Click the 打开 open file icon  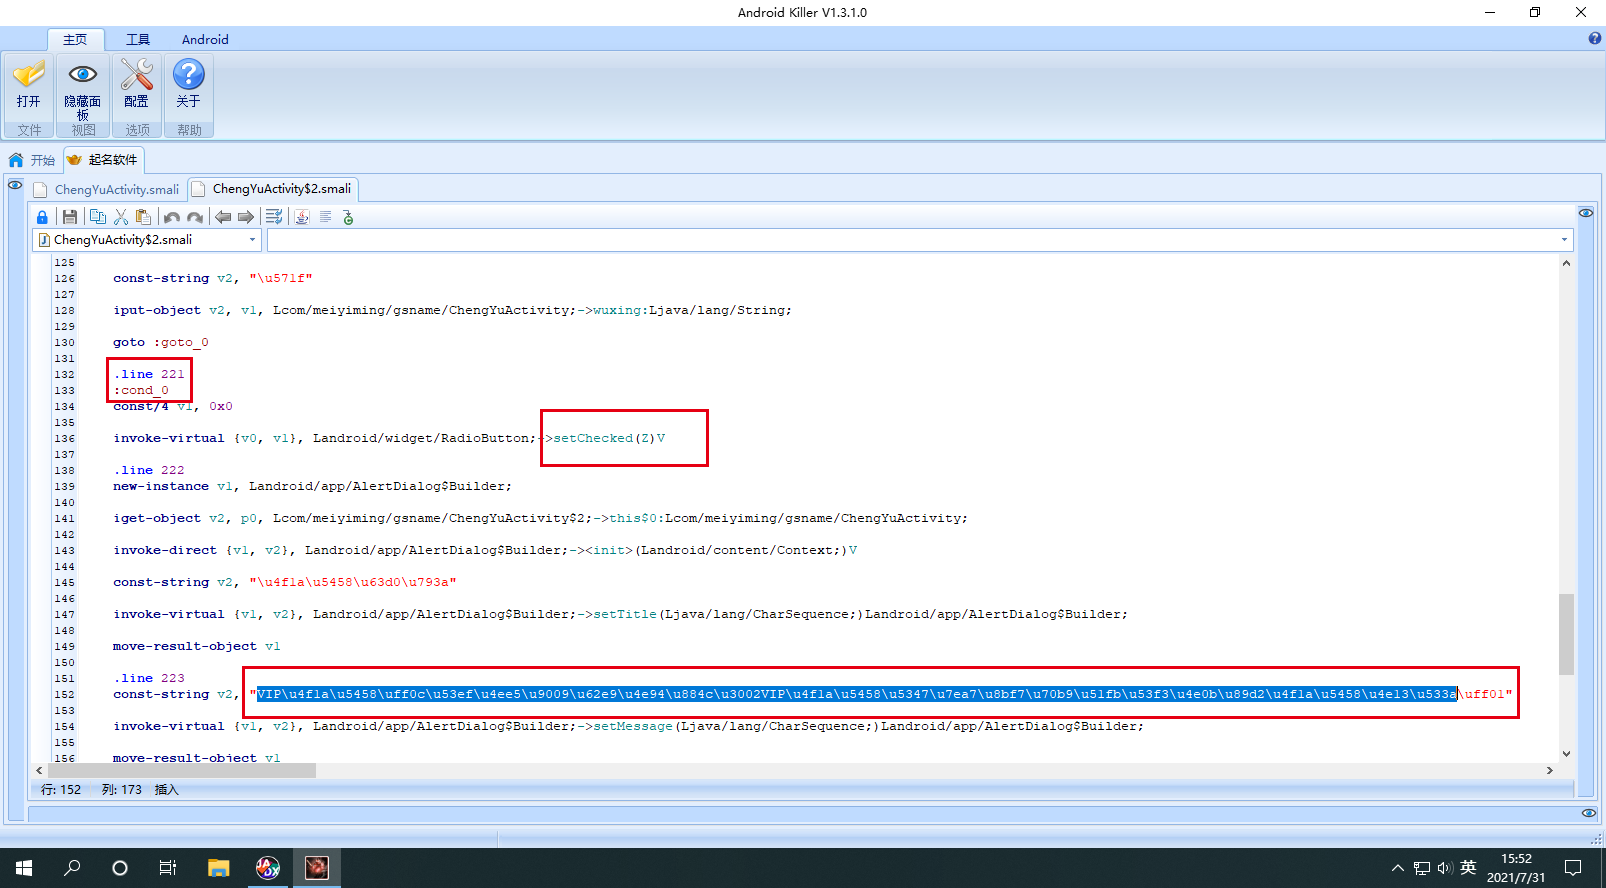click(29, 84)
